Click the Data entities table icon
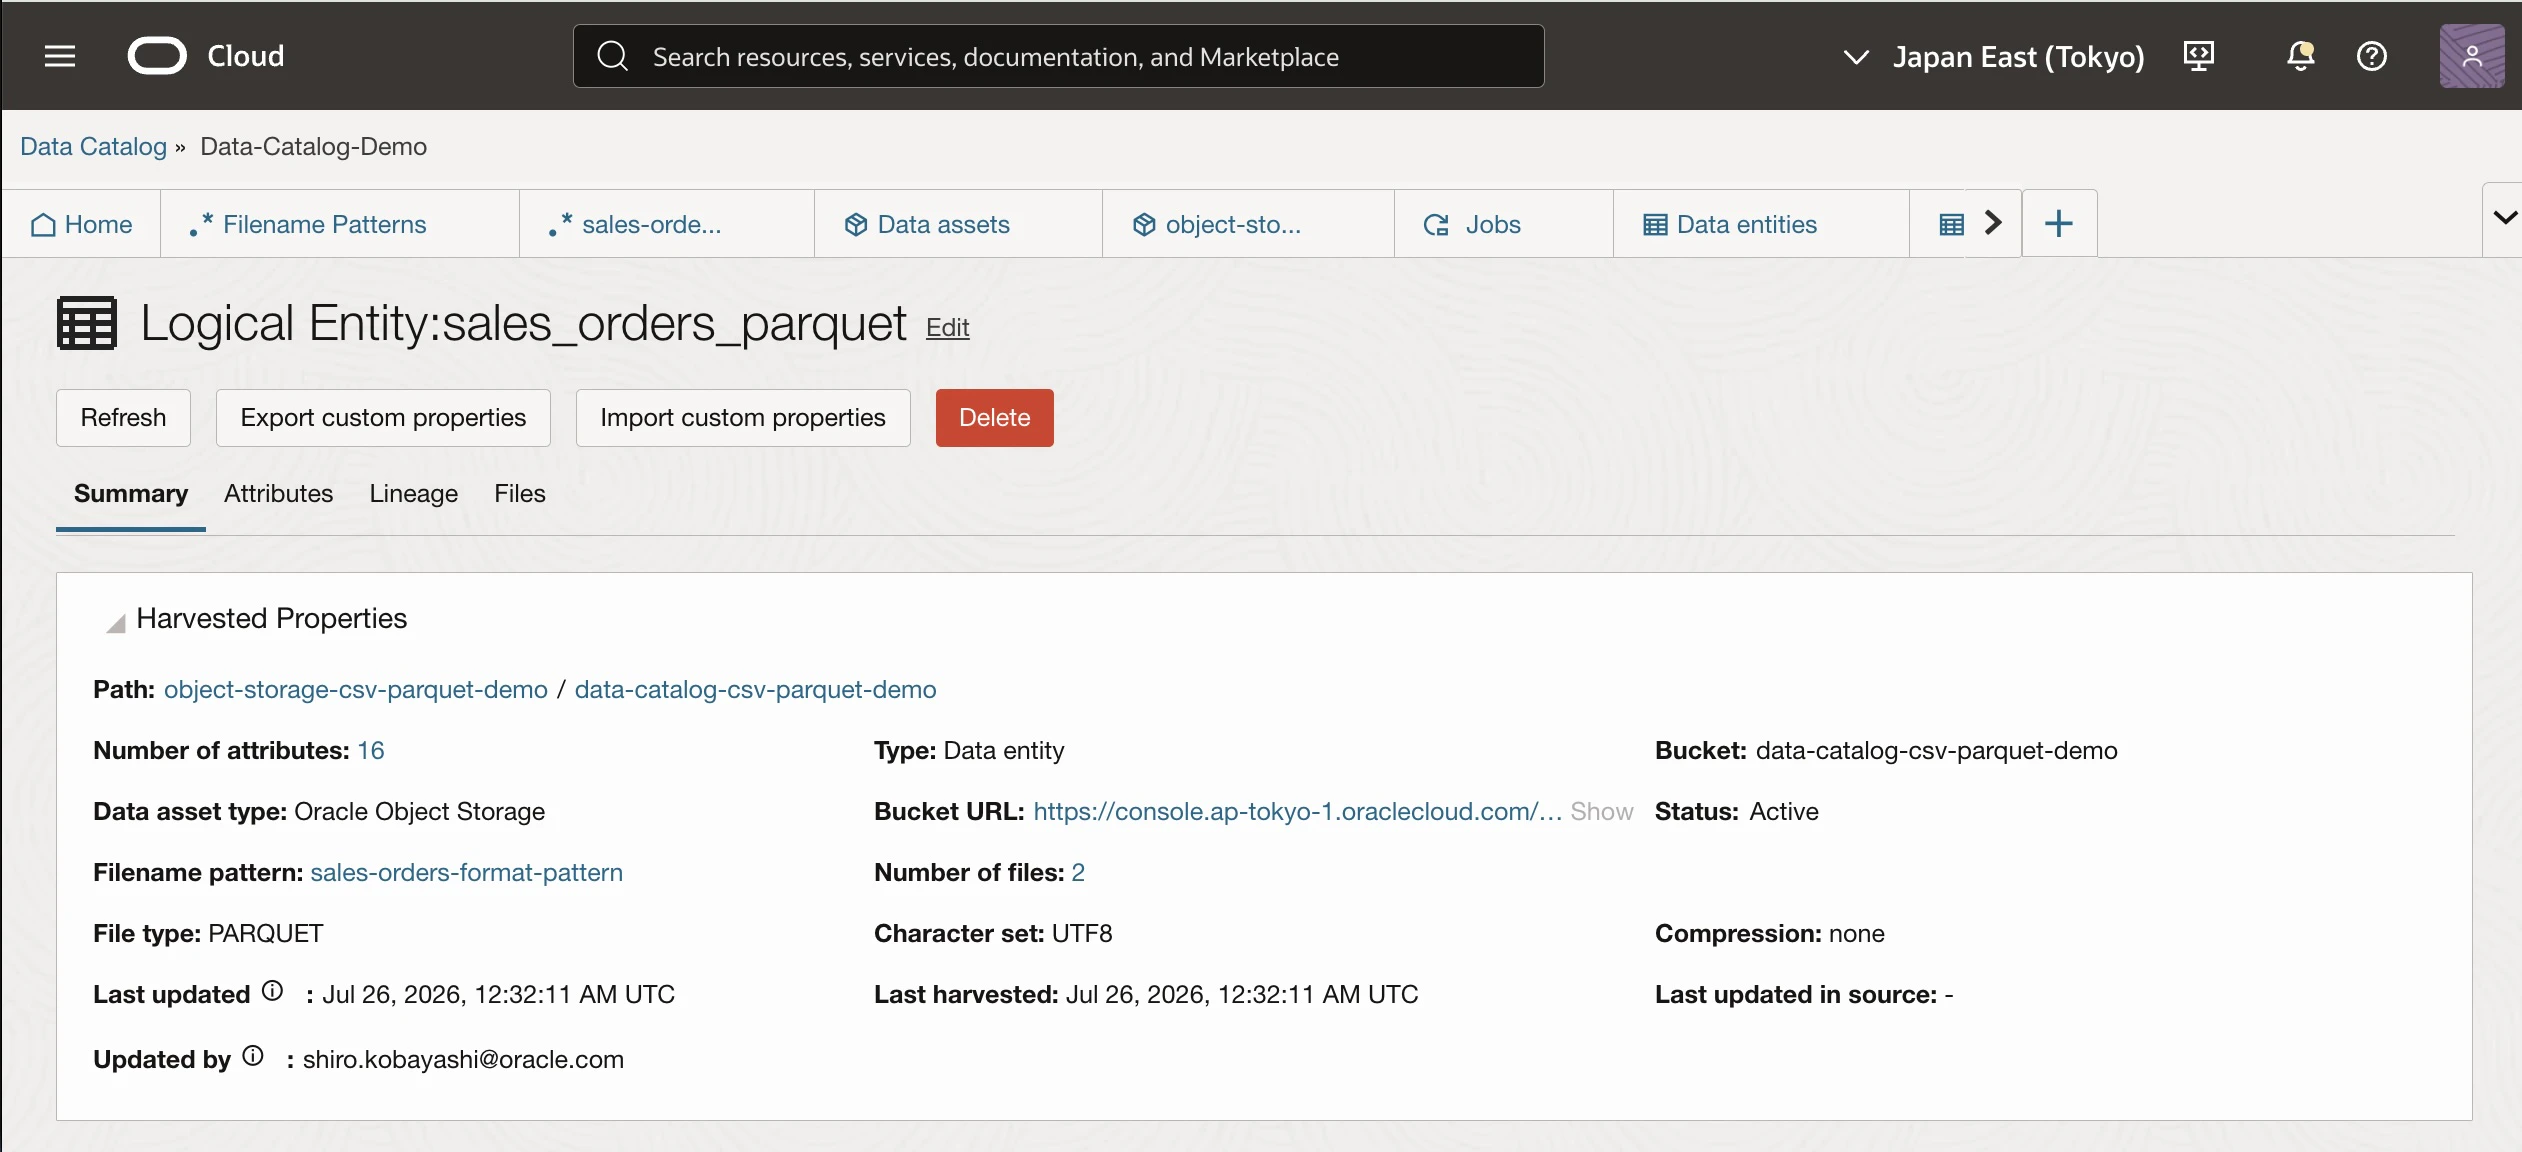This screenshot has height=1152, width=2522. click(1655, 225)
